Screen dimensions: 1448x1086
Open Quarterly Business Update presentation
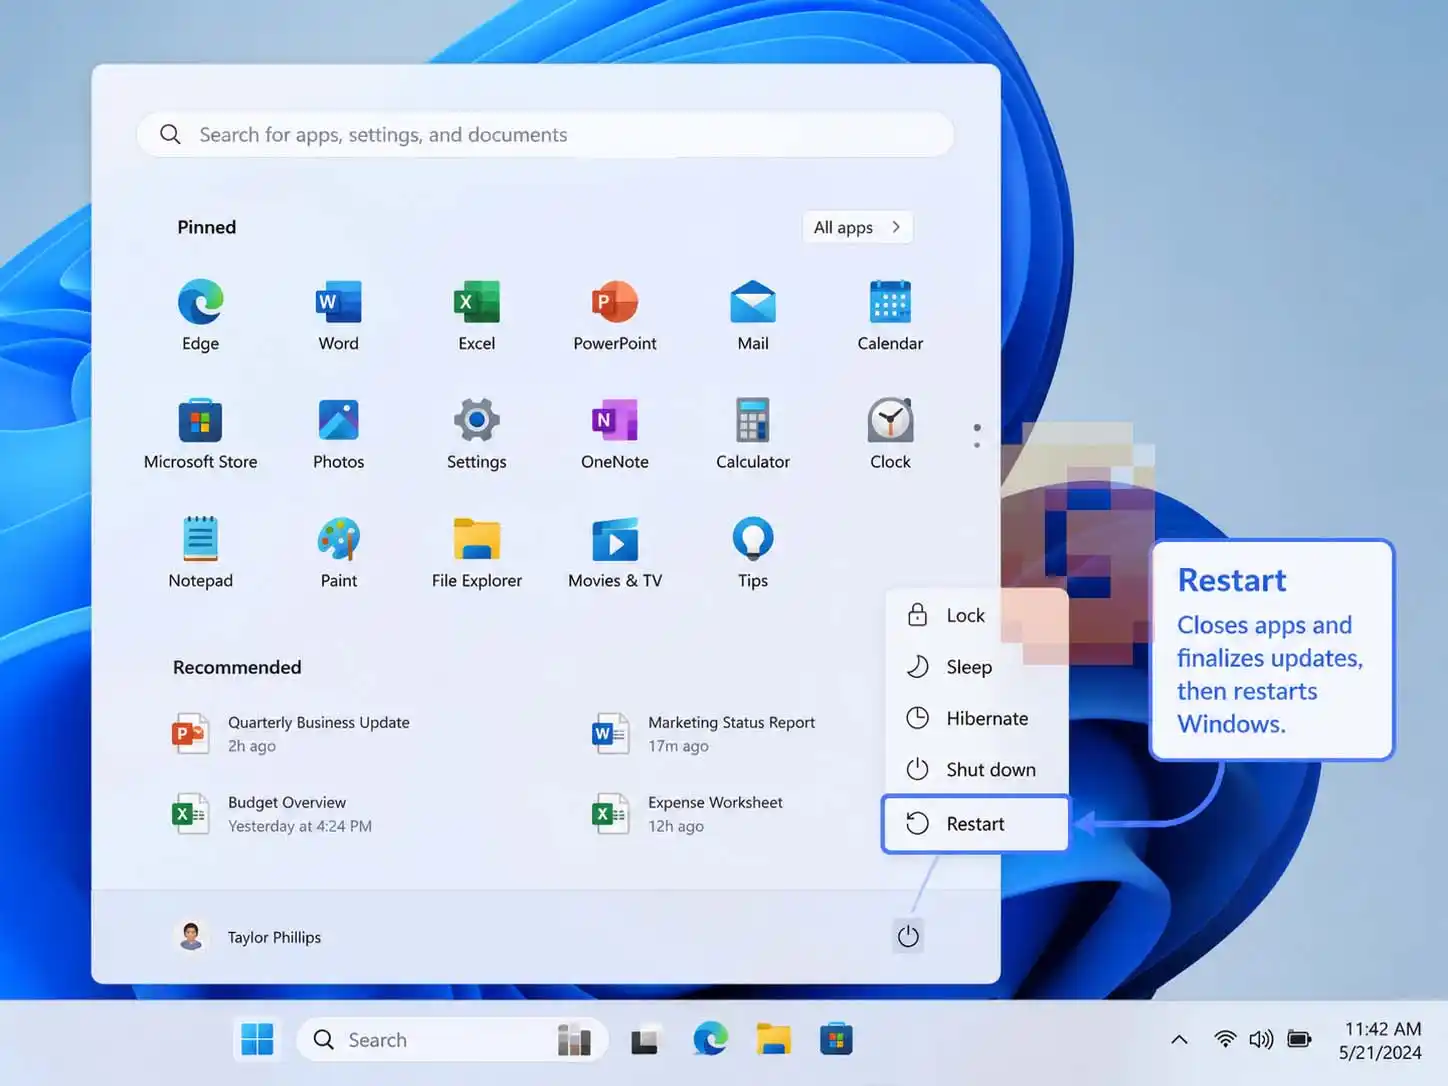tap(292, 734)
